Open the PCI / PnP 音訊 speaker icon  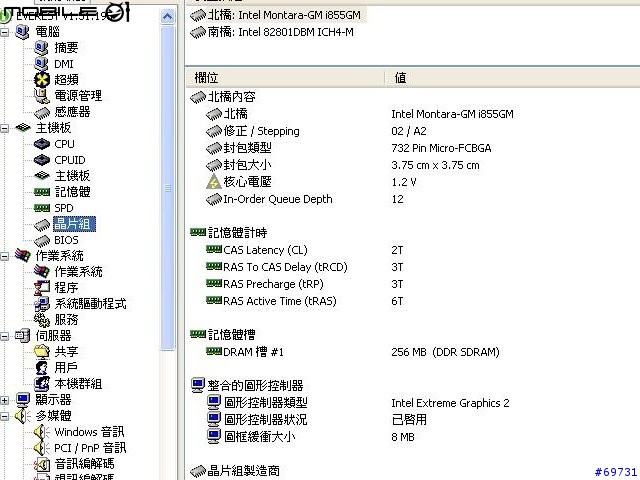click(42, 448)
